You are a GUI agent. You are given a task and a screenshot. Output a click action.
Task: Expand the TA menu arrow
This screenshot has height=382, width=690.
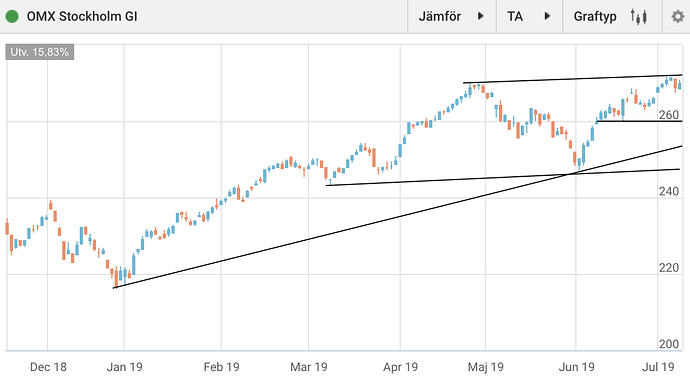pos(547,16)
